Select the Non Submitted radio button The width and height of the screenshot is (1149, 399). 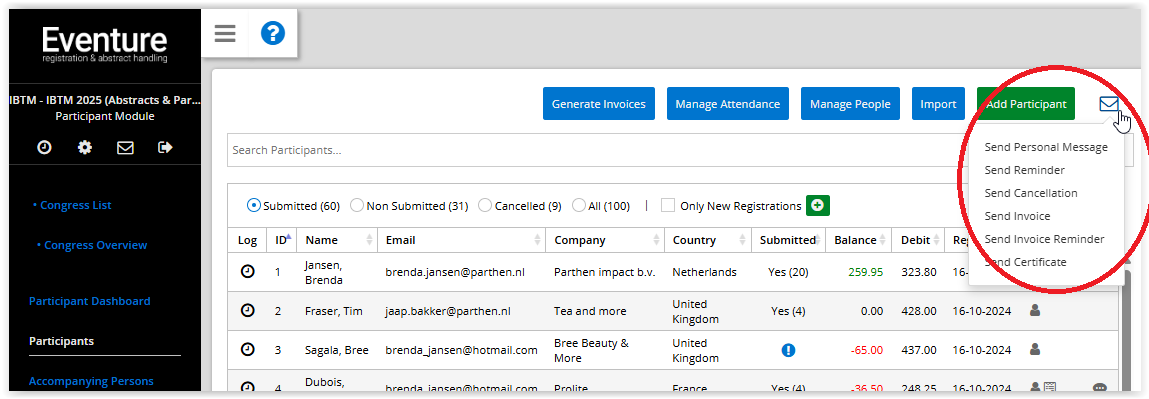[357, 206]
